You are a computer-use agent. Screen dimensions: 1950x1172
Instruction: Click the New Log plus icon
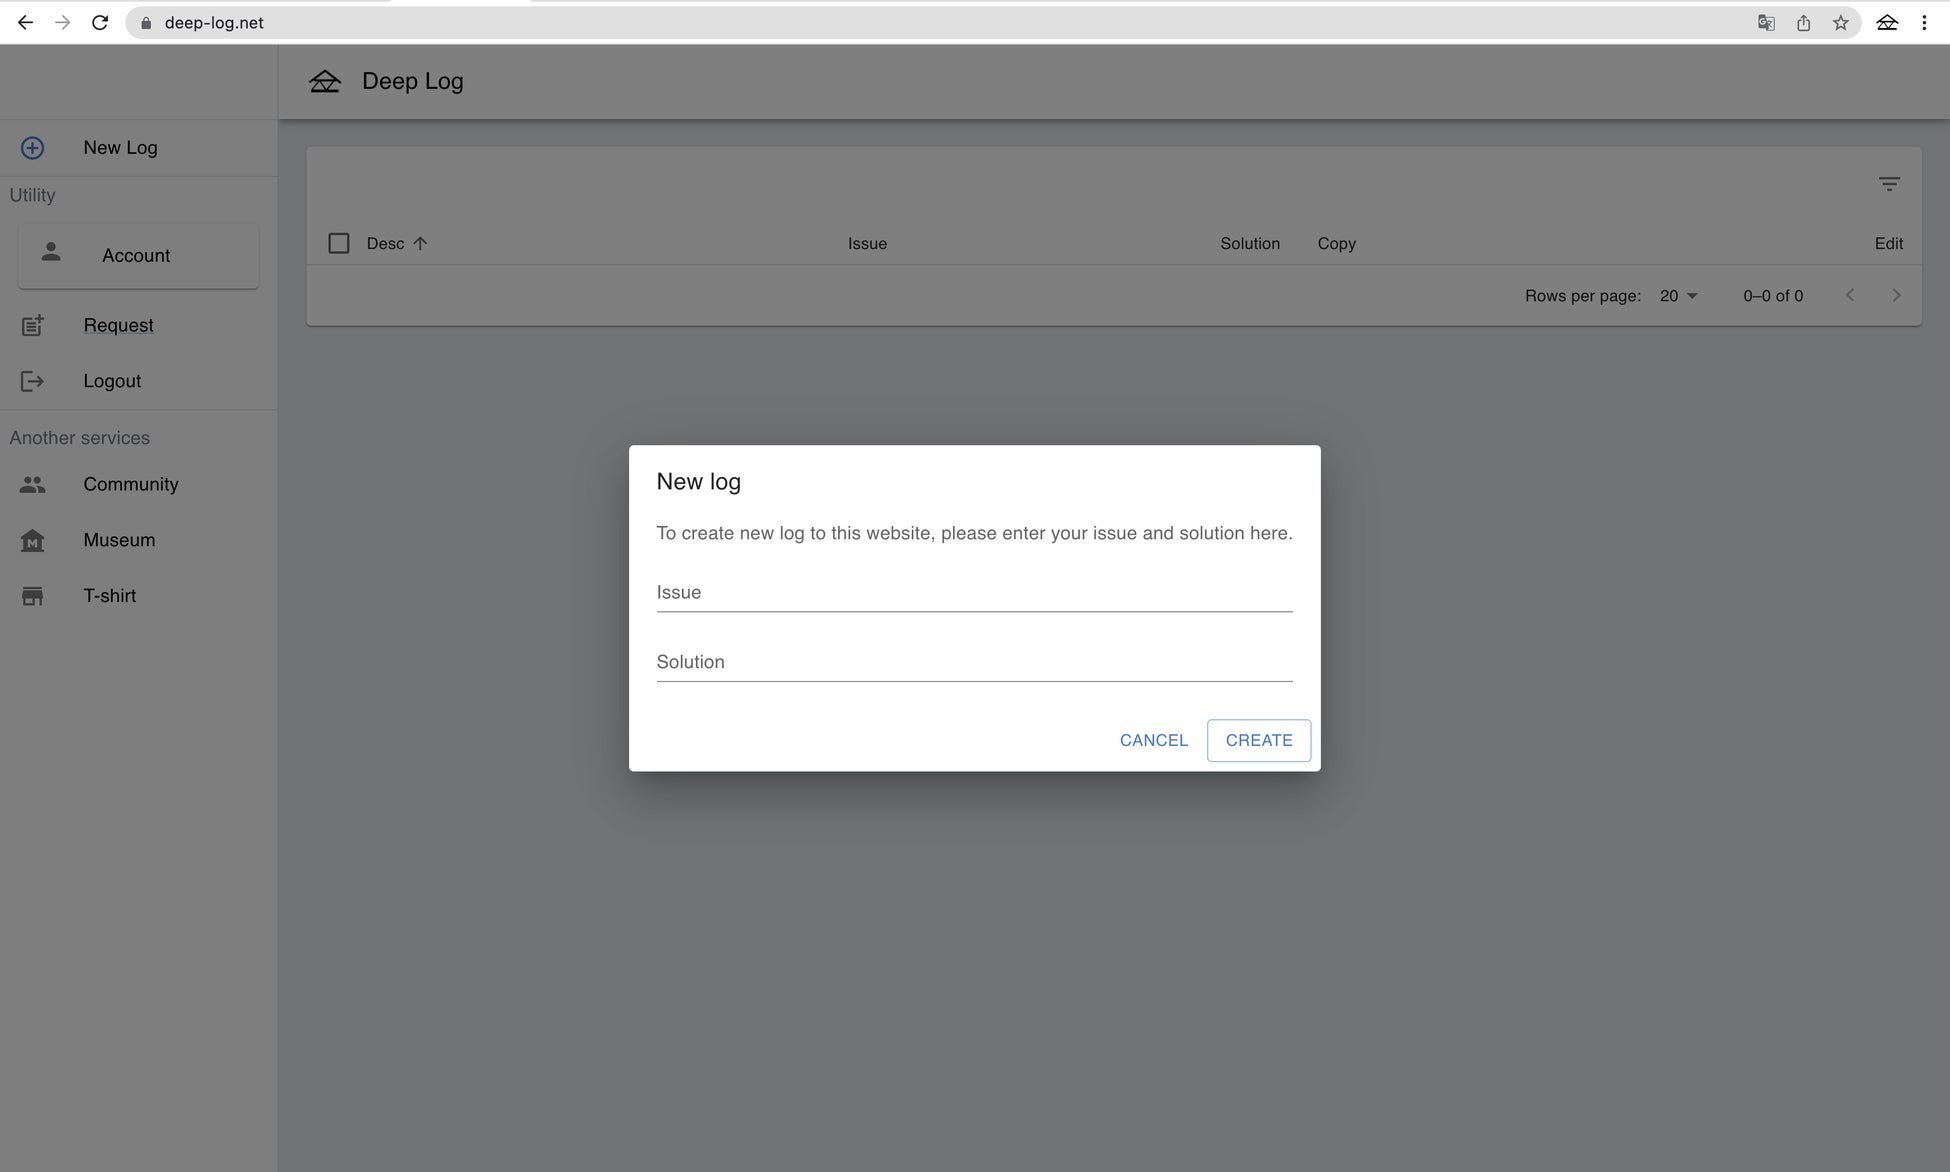coord(32,148)
